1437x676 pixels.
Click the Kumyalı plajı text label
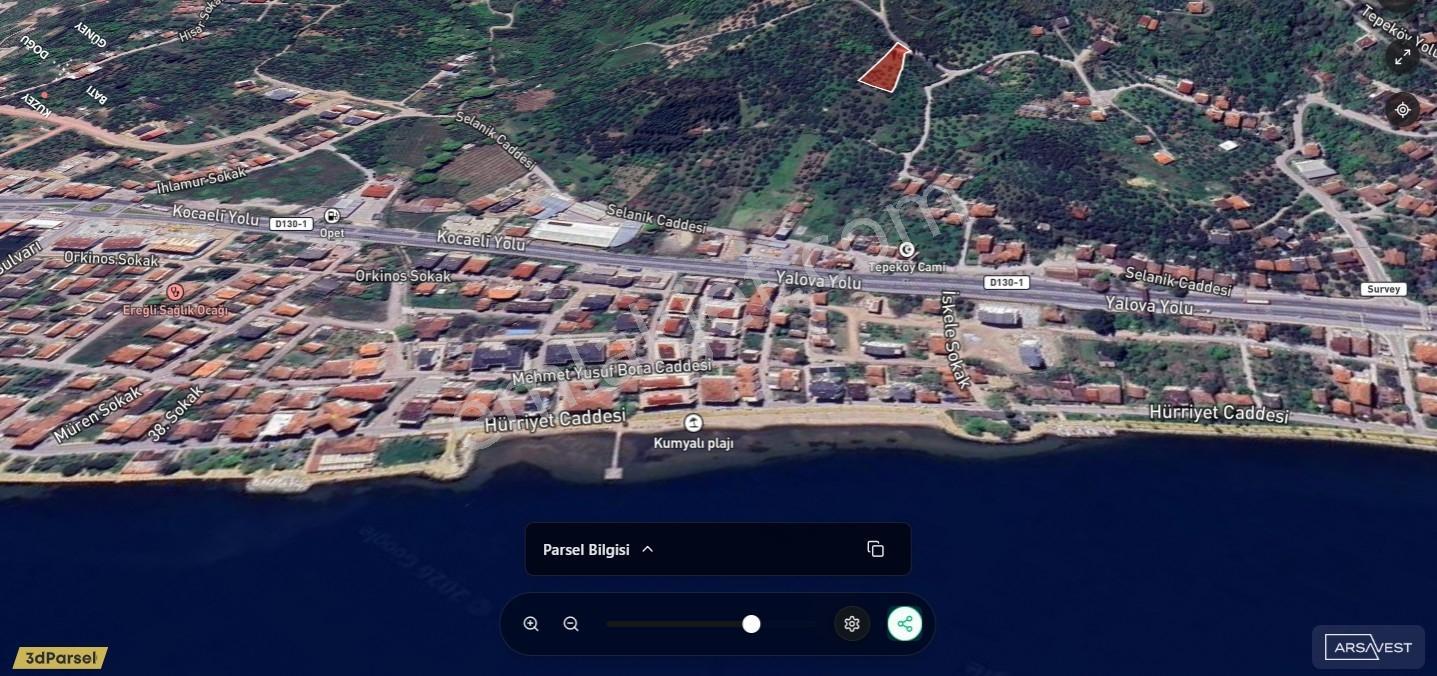tap(694, 443)
